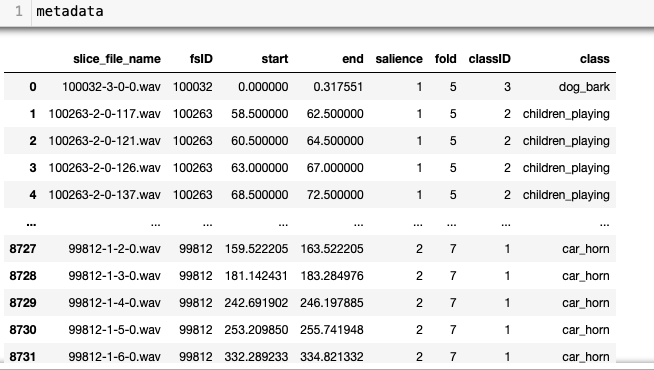
Task: Click the start column header
Action: click(x=274, y=59)
